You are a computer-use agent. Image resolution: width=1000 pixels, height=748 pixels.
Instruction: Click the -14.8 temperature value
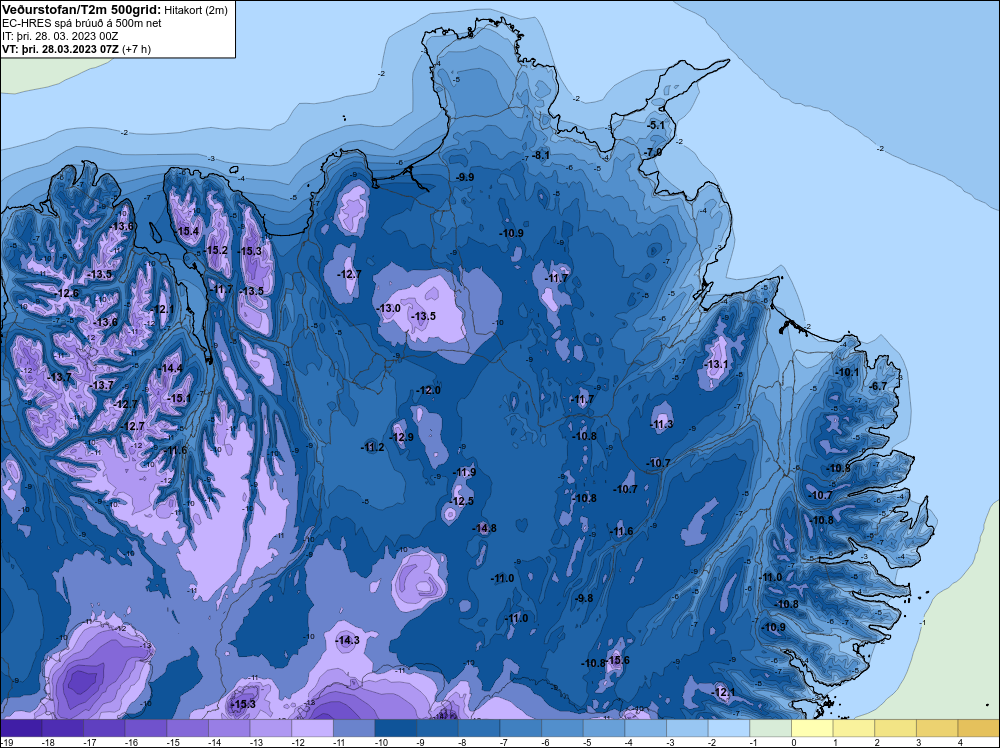pos(485,528)
